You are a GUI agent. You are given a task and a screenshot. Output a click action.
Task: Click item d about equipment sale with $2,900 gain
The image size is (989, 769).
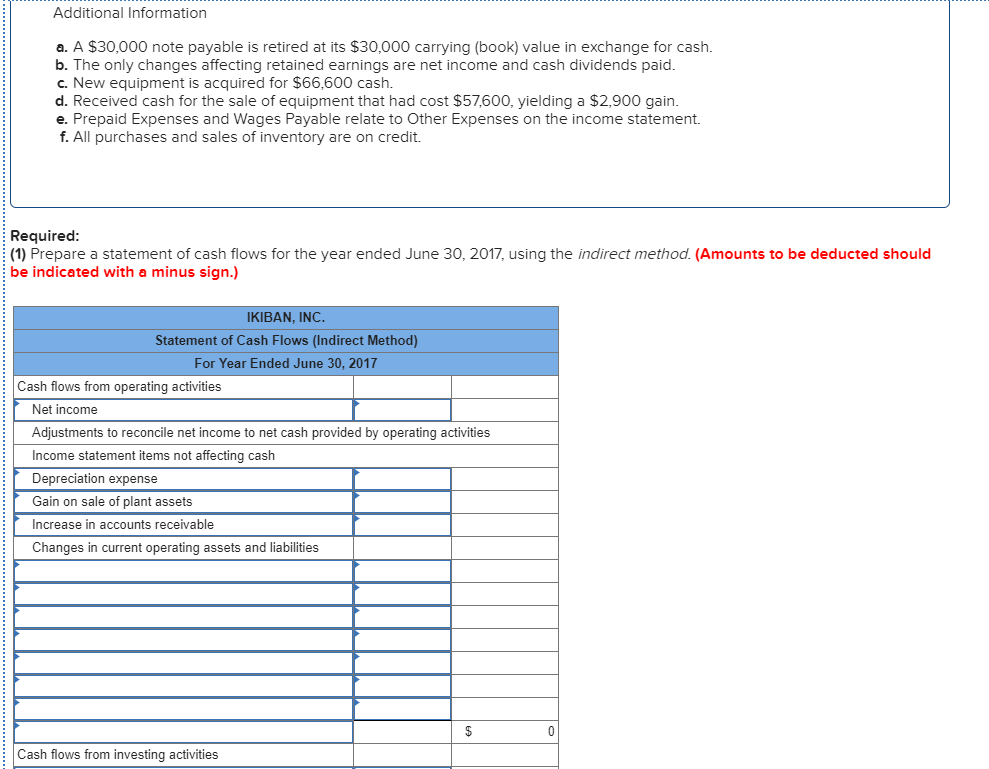coord(367,101)
